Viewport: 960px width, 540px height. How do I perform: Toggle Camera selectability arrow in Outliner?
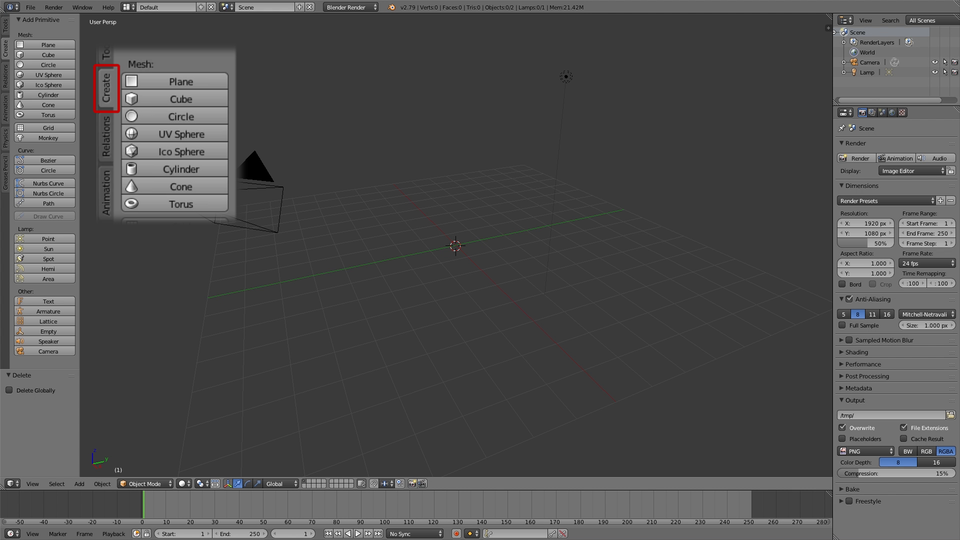click(x=945, y=62)
